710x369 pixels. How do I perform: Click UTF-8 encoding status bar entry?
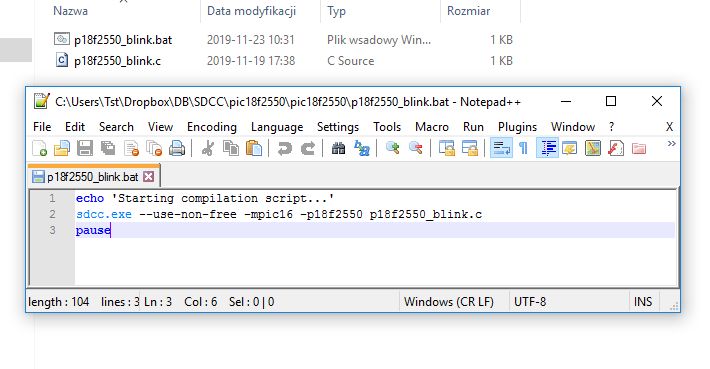pos(530,302)
